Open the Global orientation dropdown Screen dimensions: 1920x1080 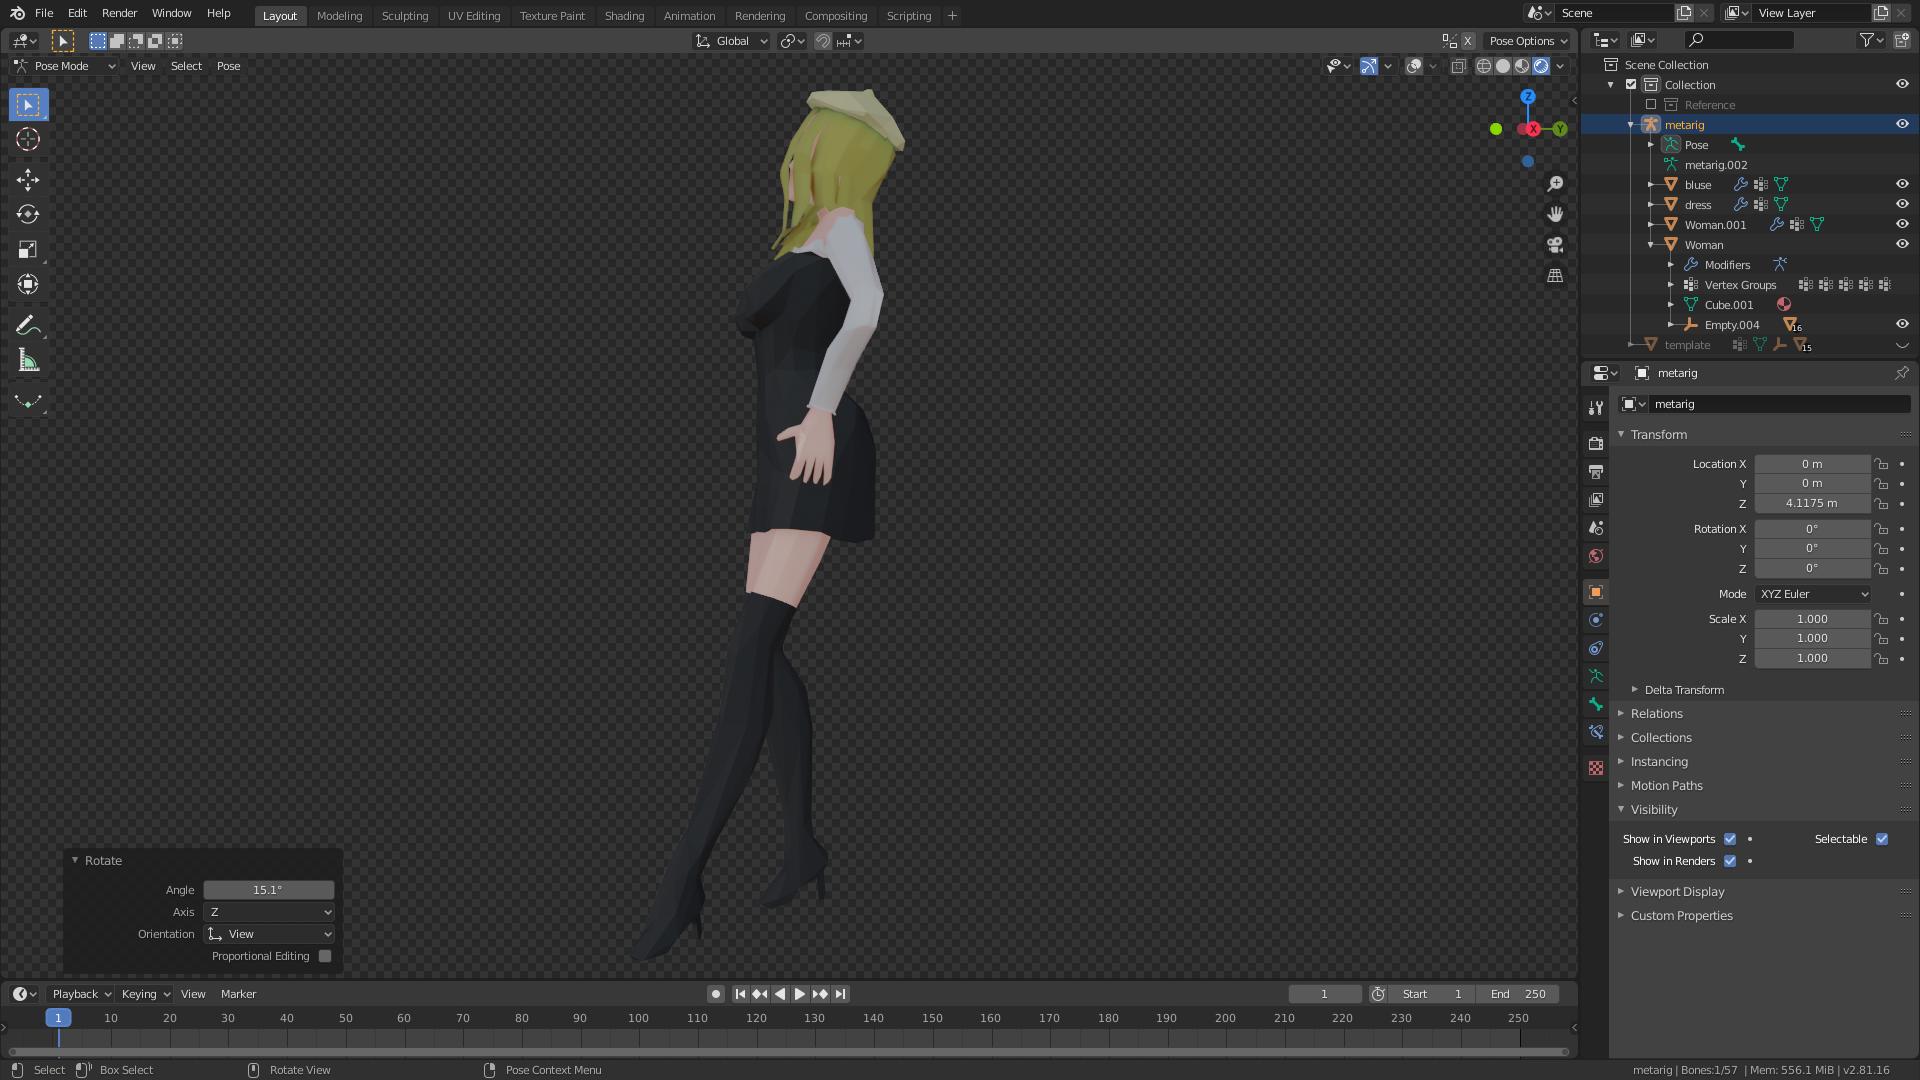pyautogui.click(x=732, y=41)
